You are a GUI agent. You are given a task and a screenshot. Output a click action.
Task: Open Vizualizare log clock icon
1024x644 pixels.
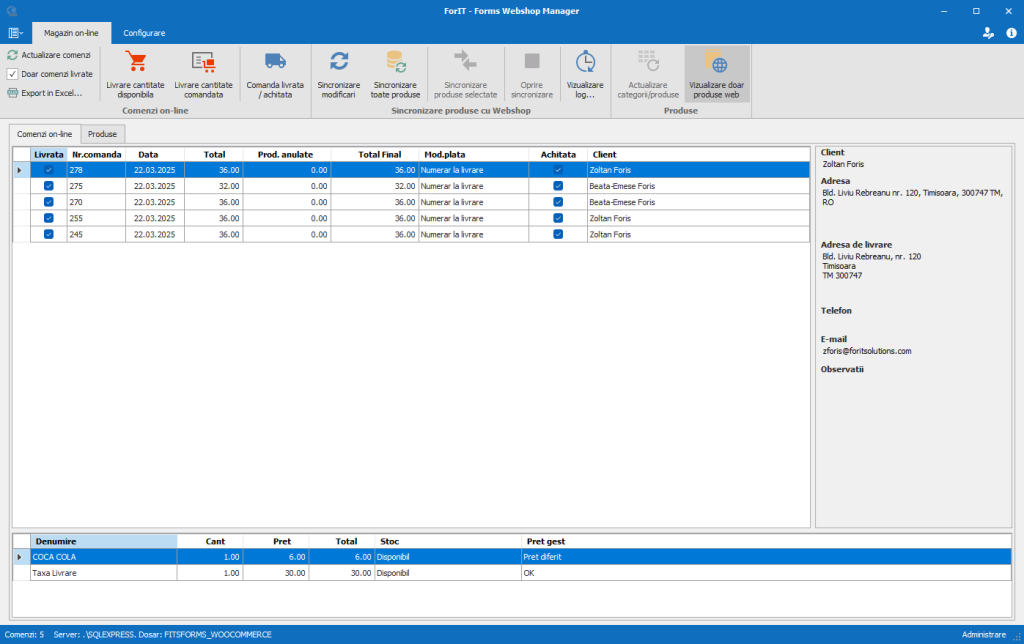[585, 62]
